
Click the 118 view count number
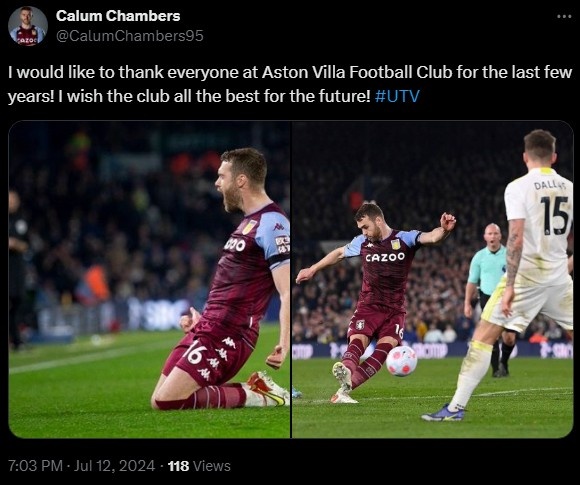(x=178, y=466)
